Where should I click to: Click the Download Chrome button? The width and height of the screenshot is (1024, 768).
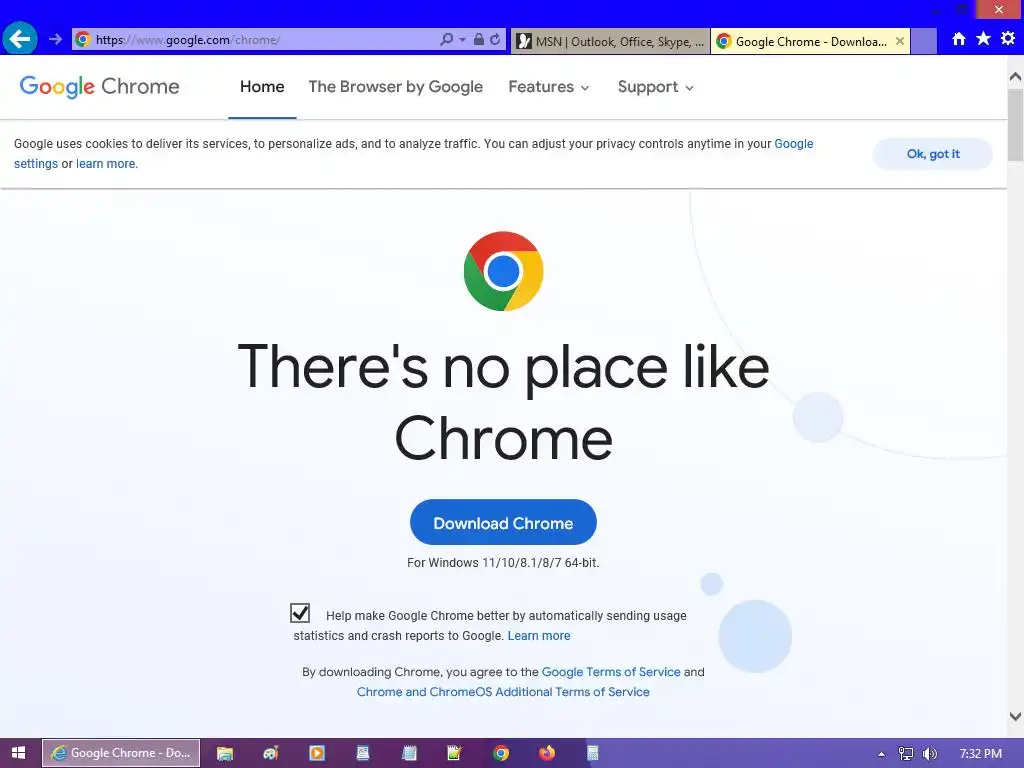504,522
